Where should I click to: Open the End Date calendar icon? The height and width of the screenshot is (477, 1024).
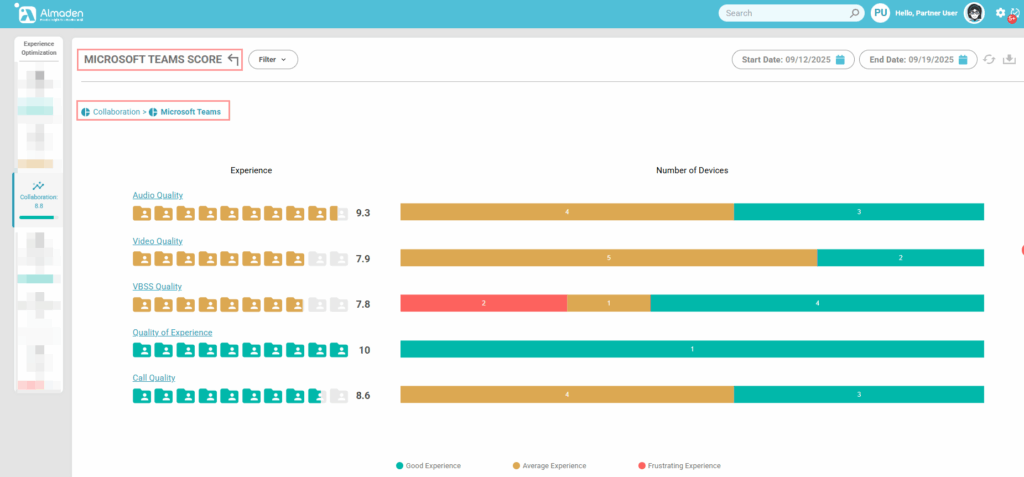pyautogui.click(x=963, y=60)
